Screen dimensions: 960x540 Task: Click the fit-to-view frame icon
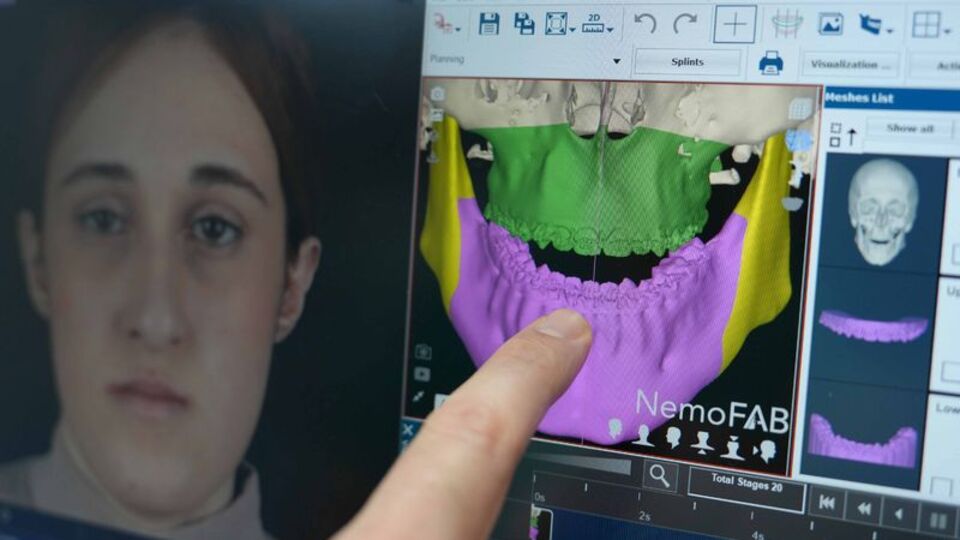555,24
